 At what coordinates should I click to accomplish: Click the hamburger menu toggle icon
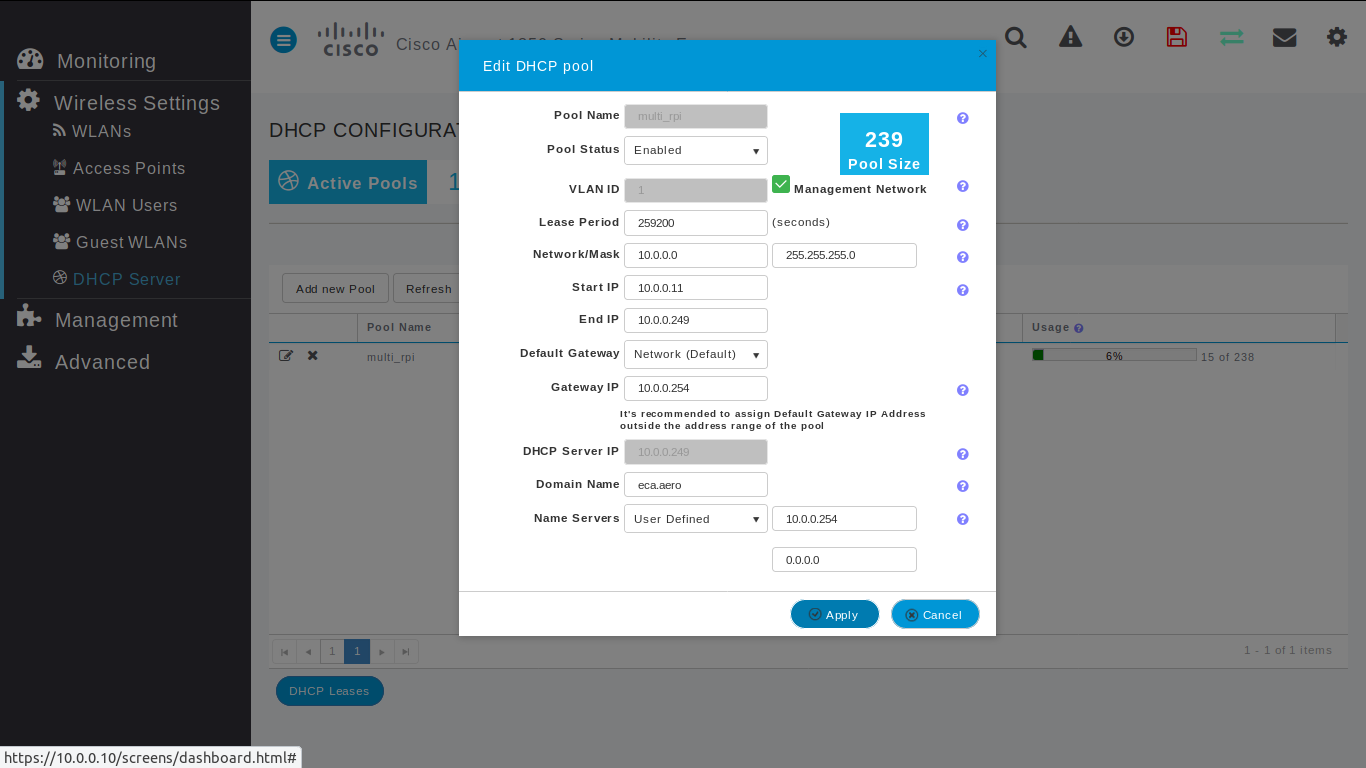[x=283, y=41]
